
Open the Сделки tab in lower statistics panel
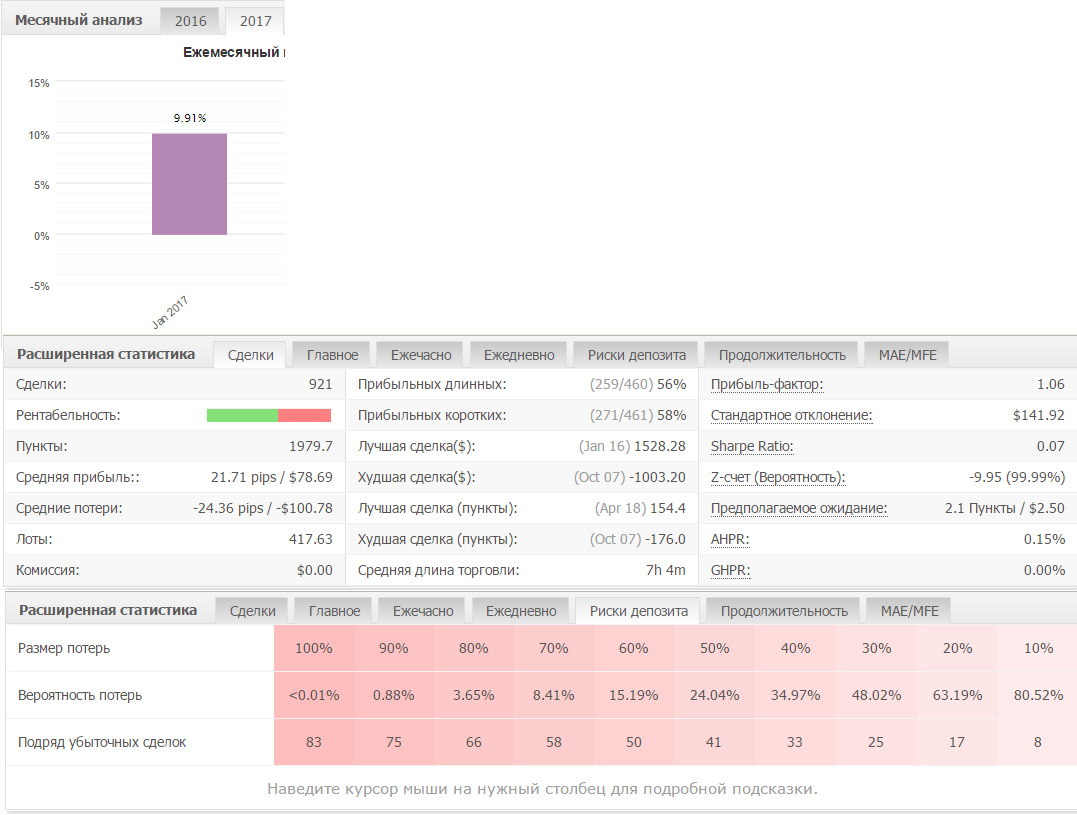tap(253, 611)
